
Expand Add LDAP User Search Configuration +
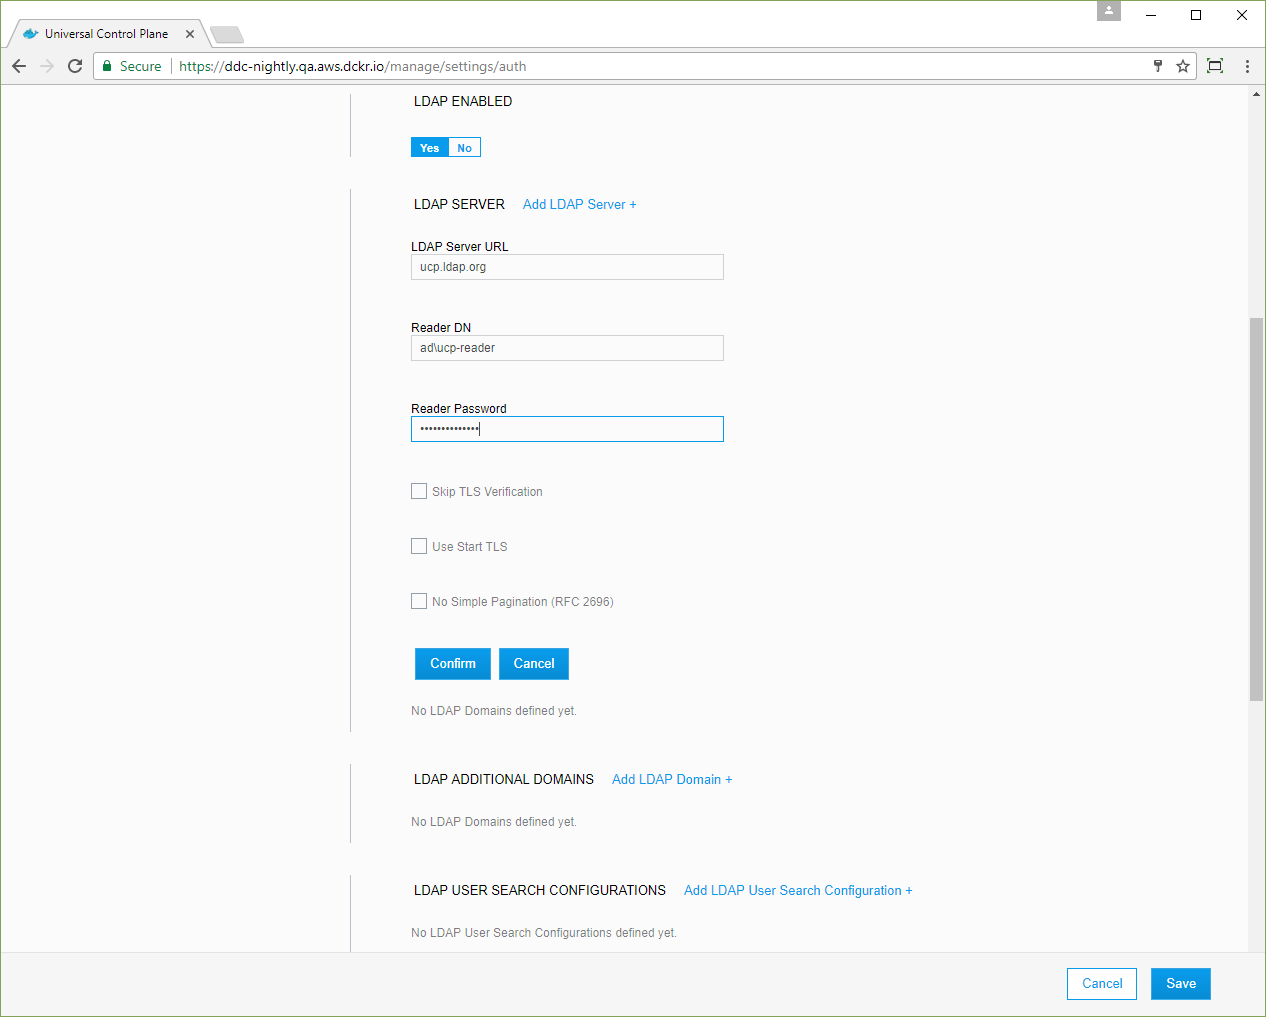click(x=797, y=890)
